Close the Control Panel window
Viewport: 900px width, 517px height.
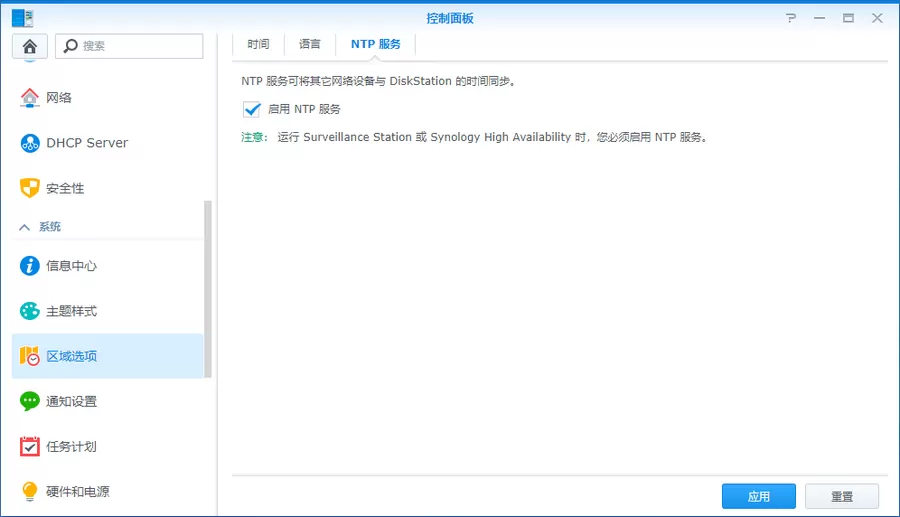tap(877, 18)
